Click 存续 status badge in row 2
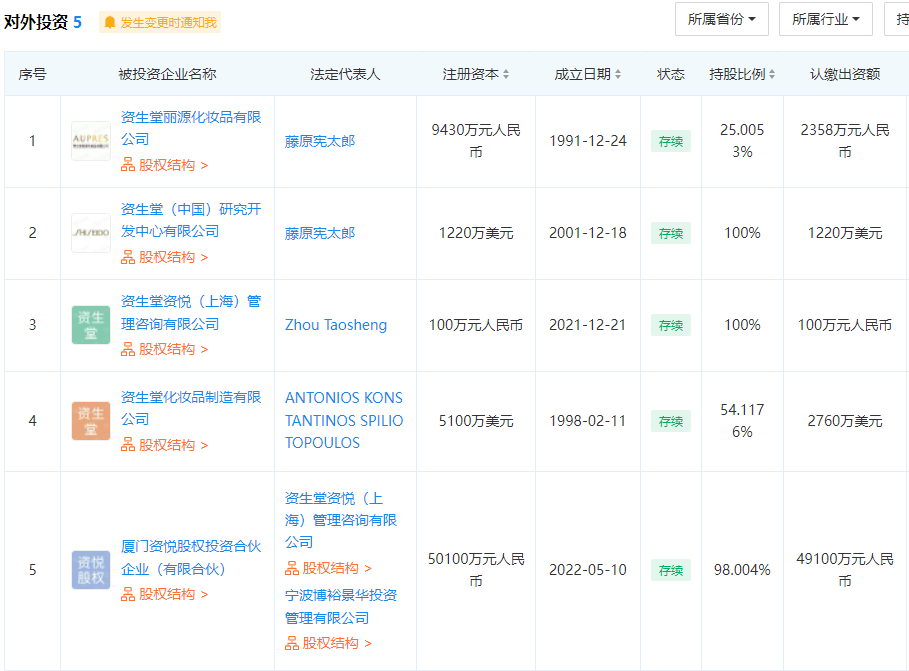This screenshot has height=671, width=909. pos(671,234)
